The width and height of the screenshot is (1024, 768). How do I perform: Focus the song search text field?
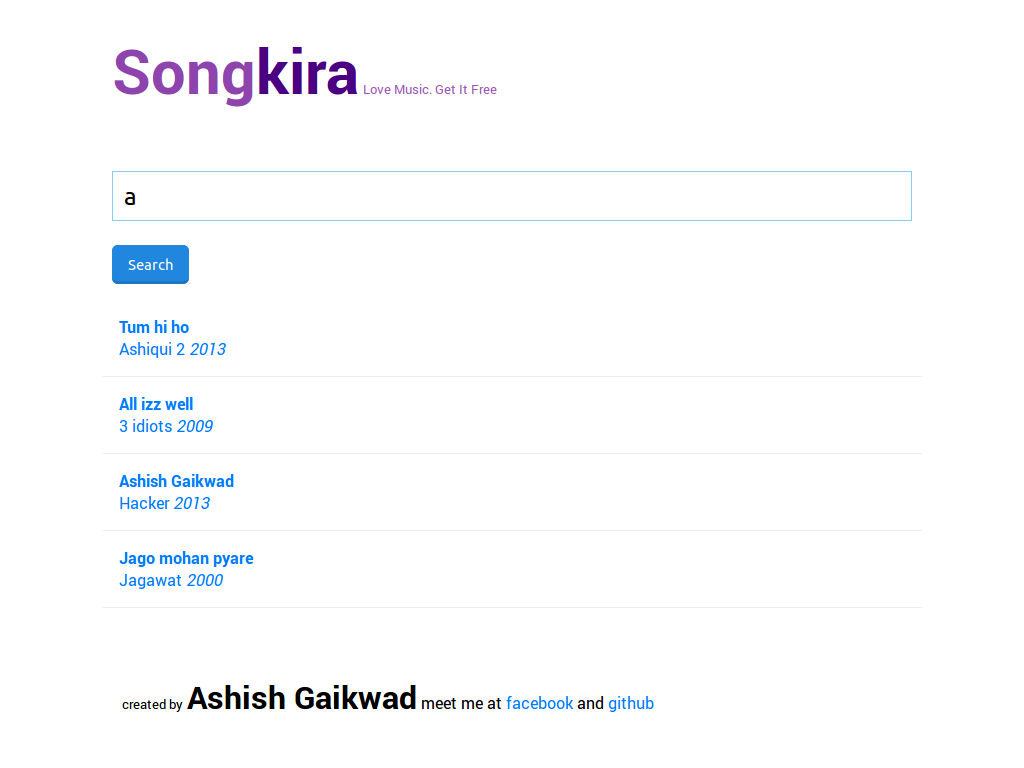click(x=511, y=196)
